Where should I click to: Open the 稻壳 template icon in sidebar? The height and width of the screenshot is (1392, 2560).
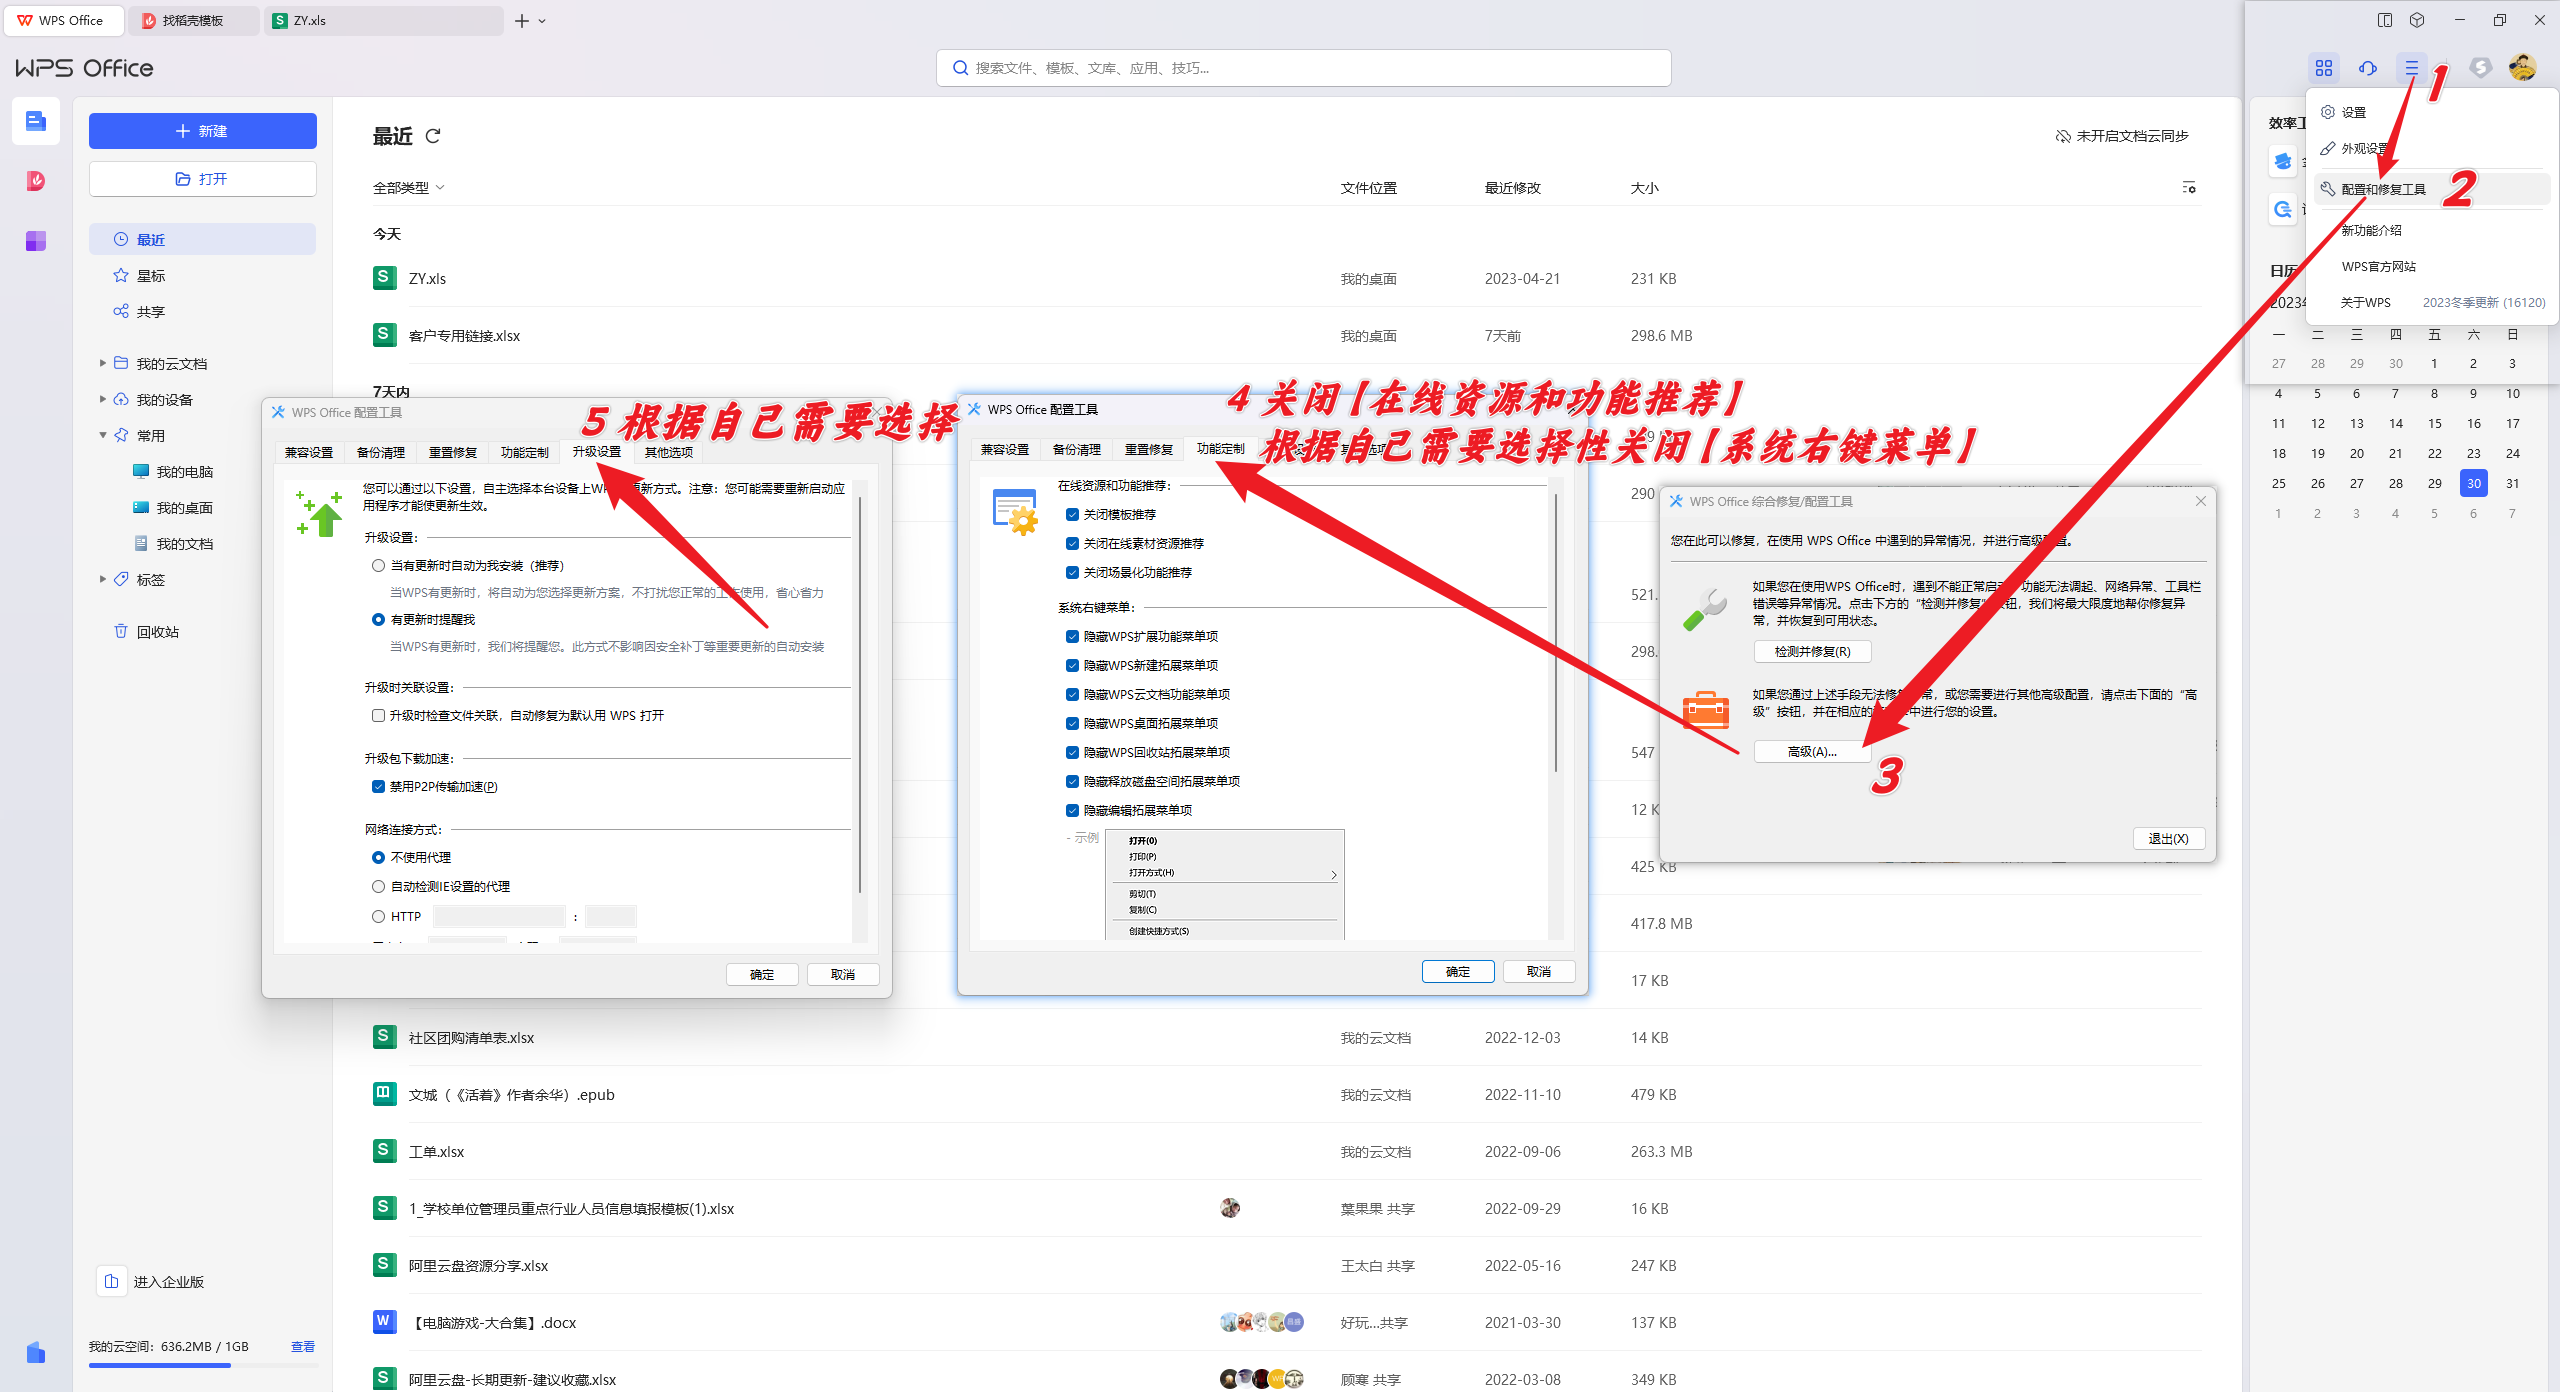36,181
